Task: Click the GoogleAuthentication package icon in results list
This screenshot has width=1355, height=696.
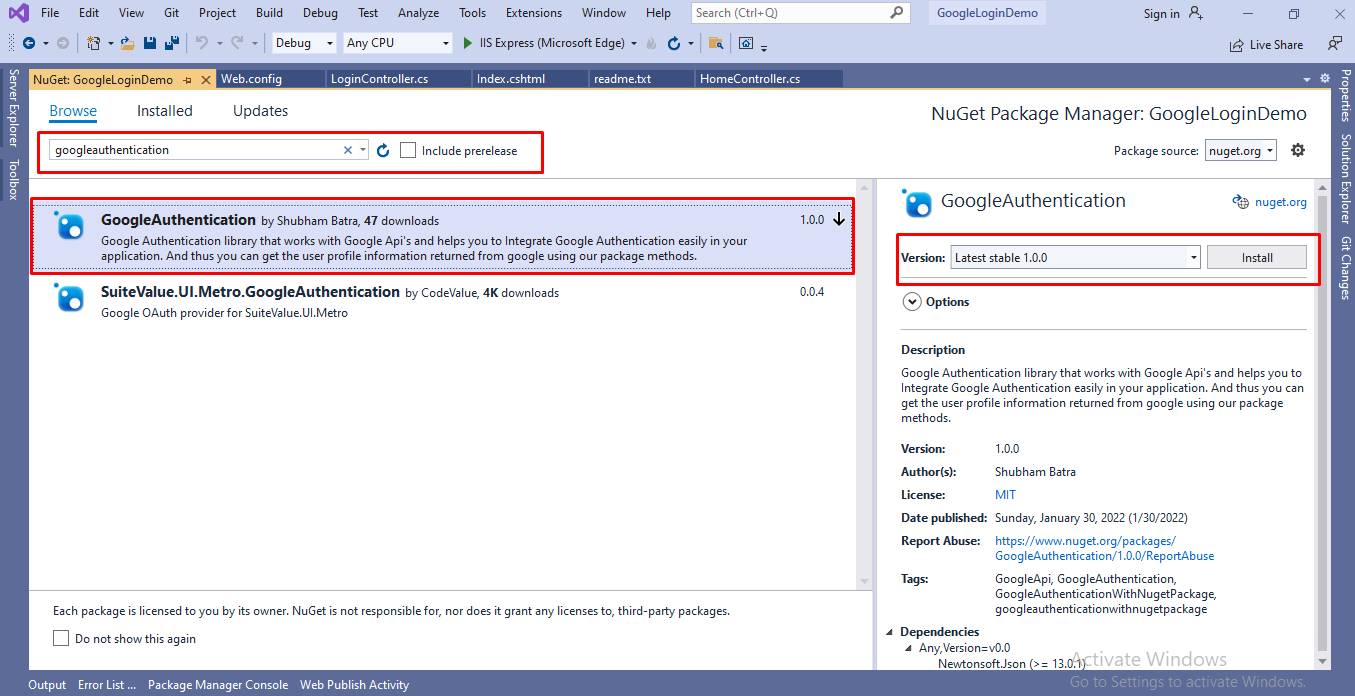Action: coord(70,226)
